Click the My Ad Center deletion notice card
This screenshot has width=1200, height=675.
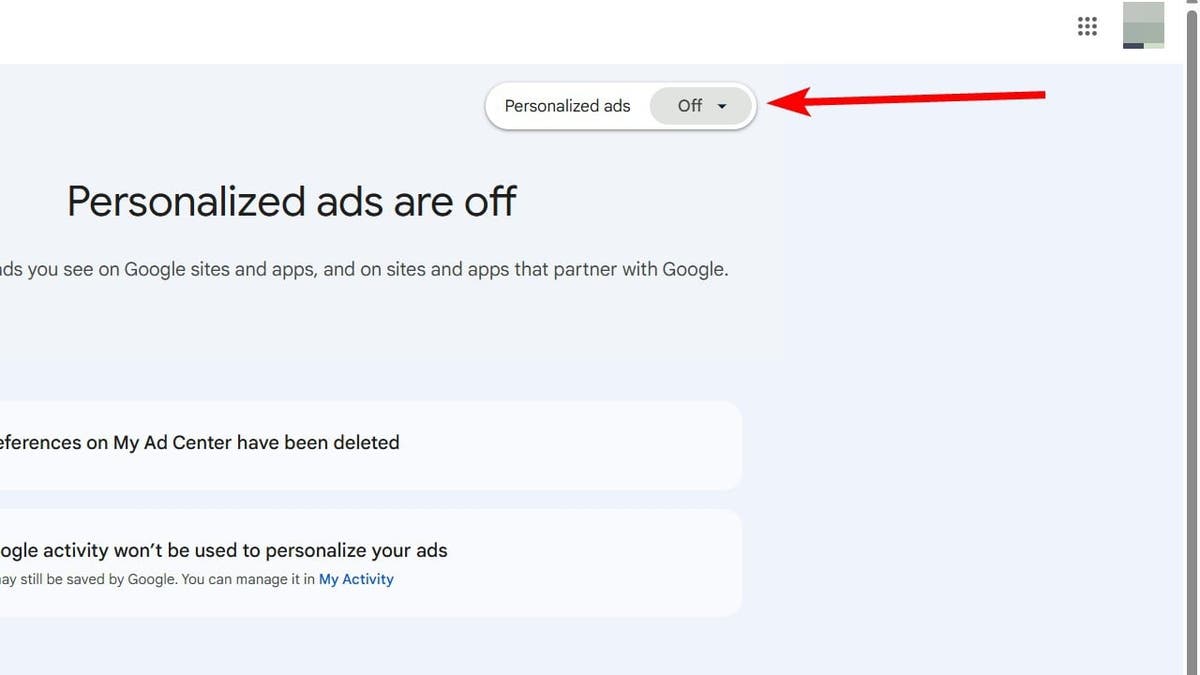pos(370,445)
